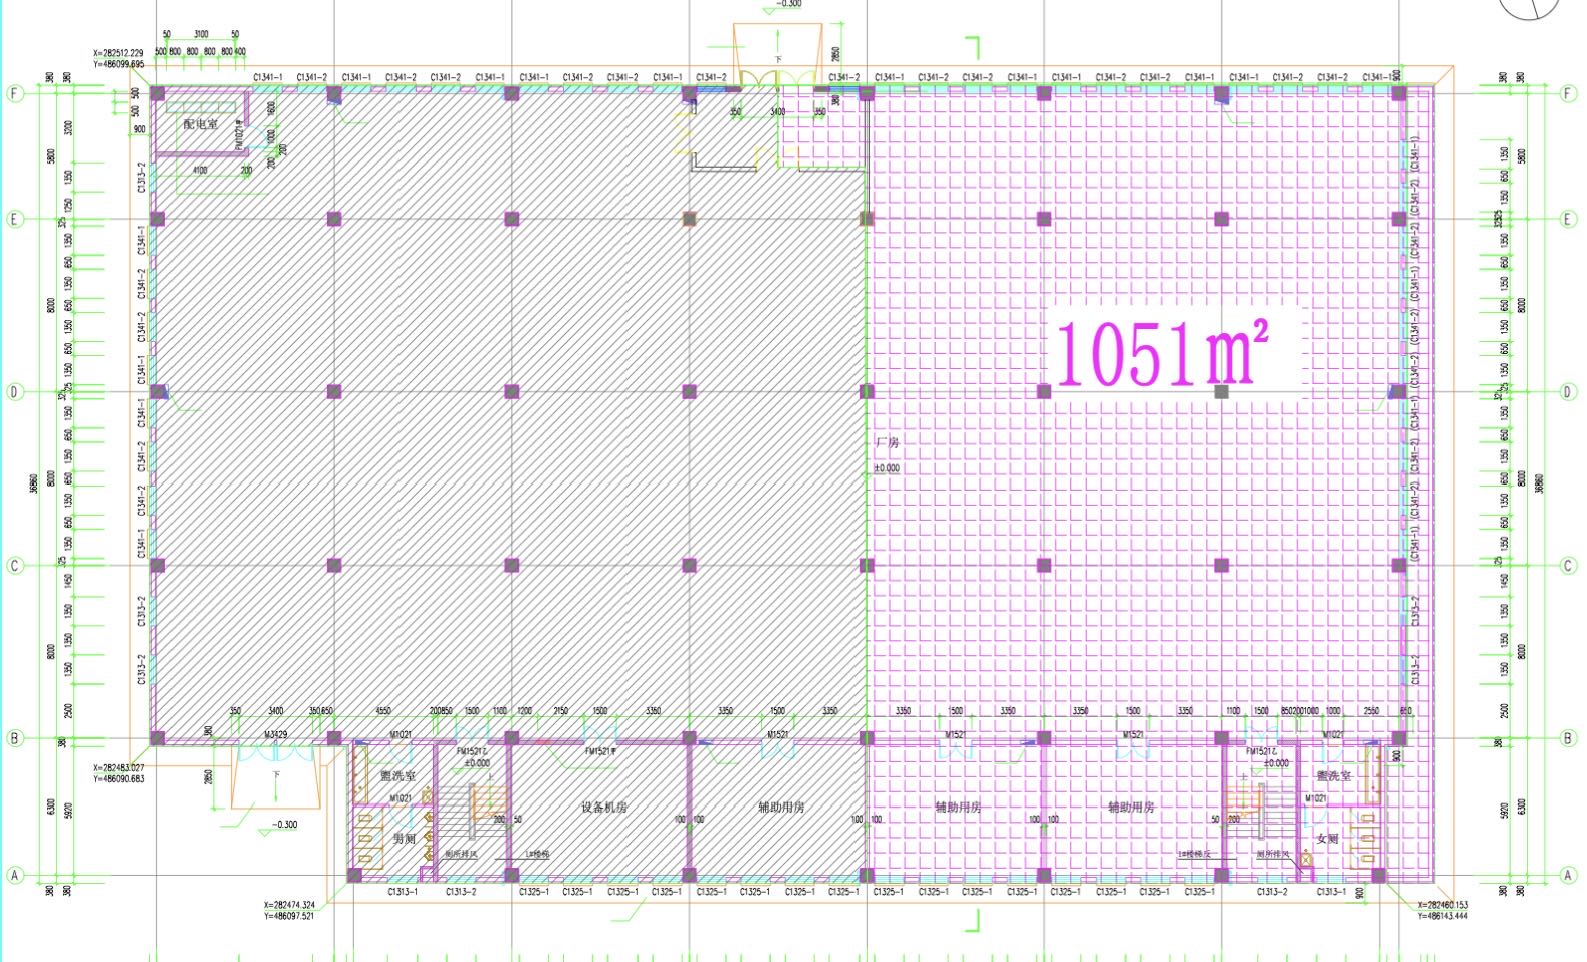This screenshot has height=962, width=1587.
Task: Select grid axis bubble D on right side
Action: (1567, 392)
